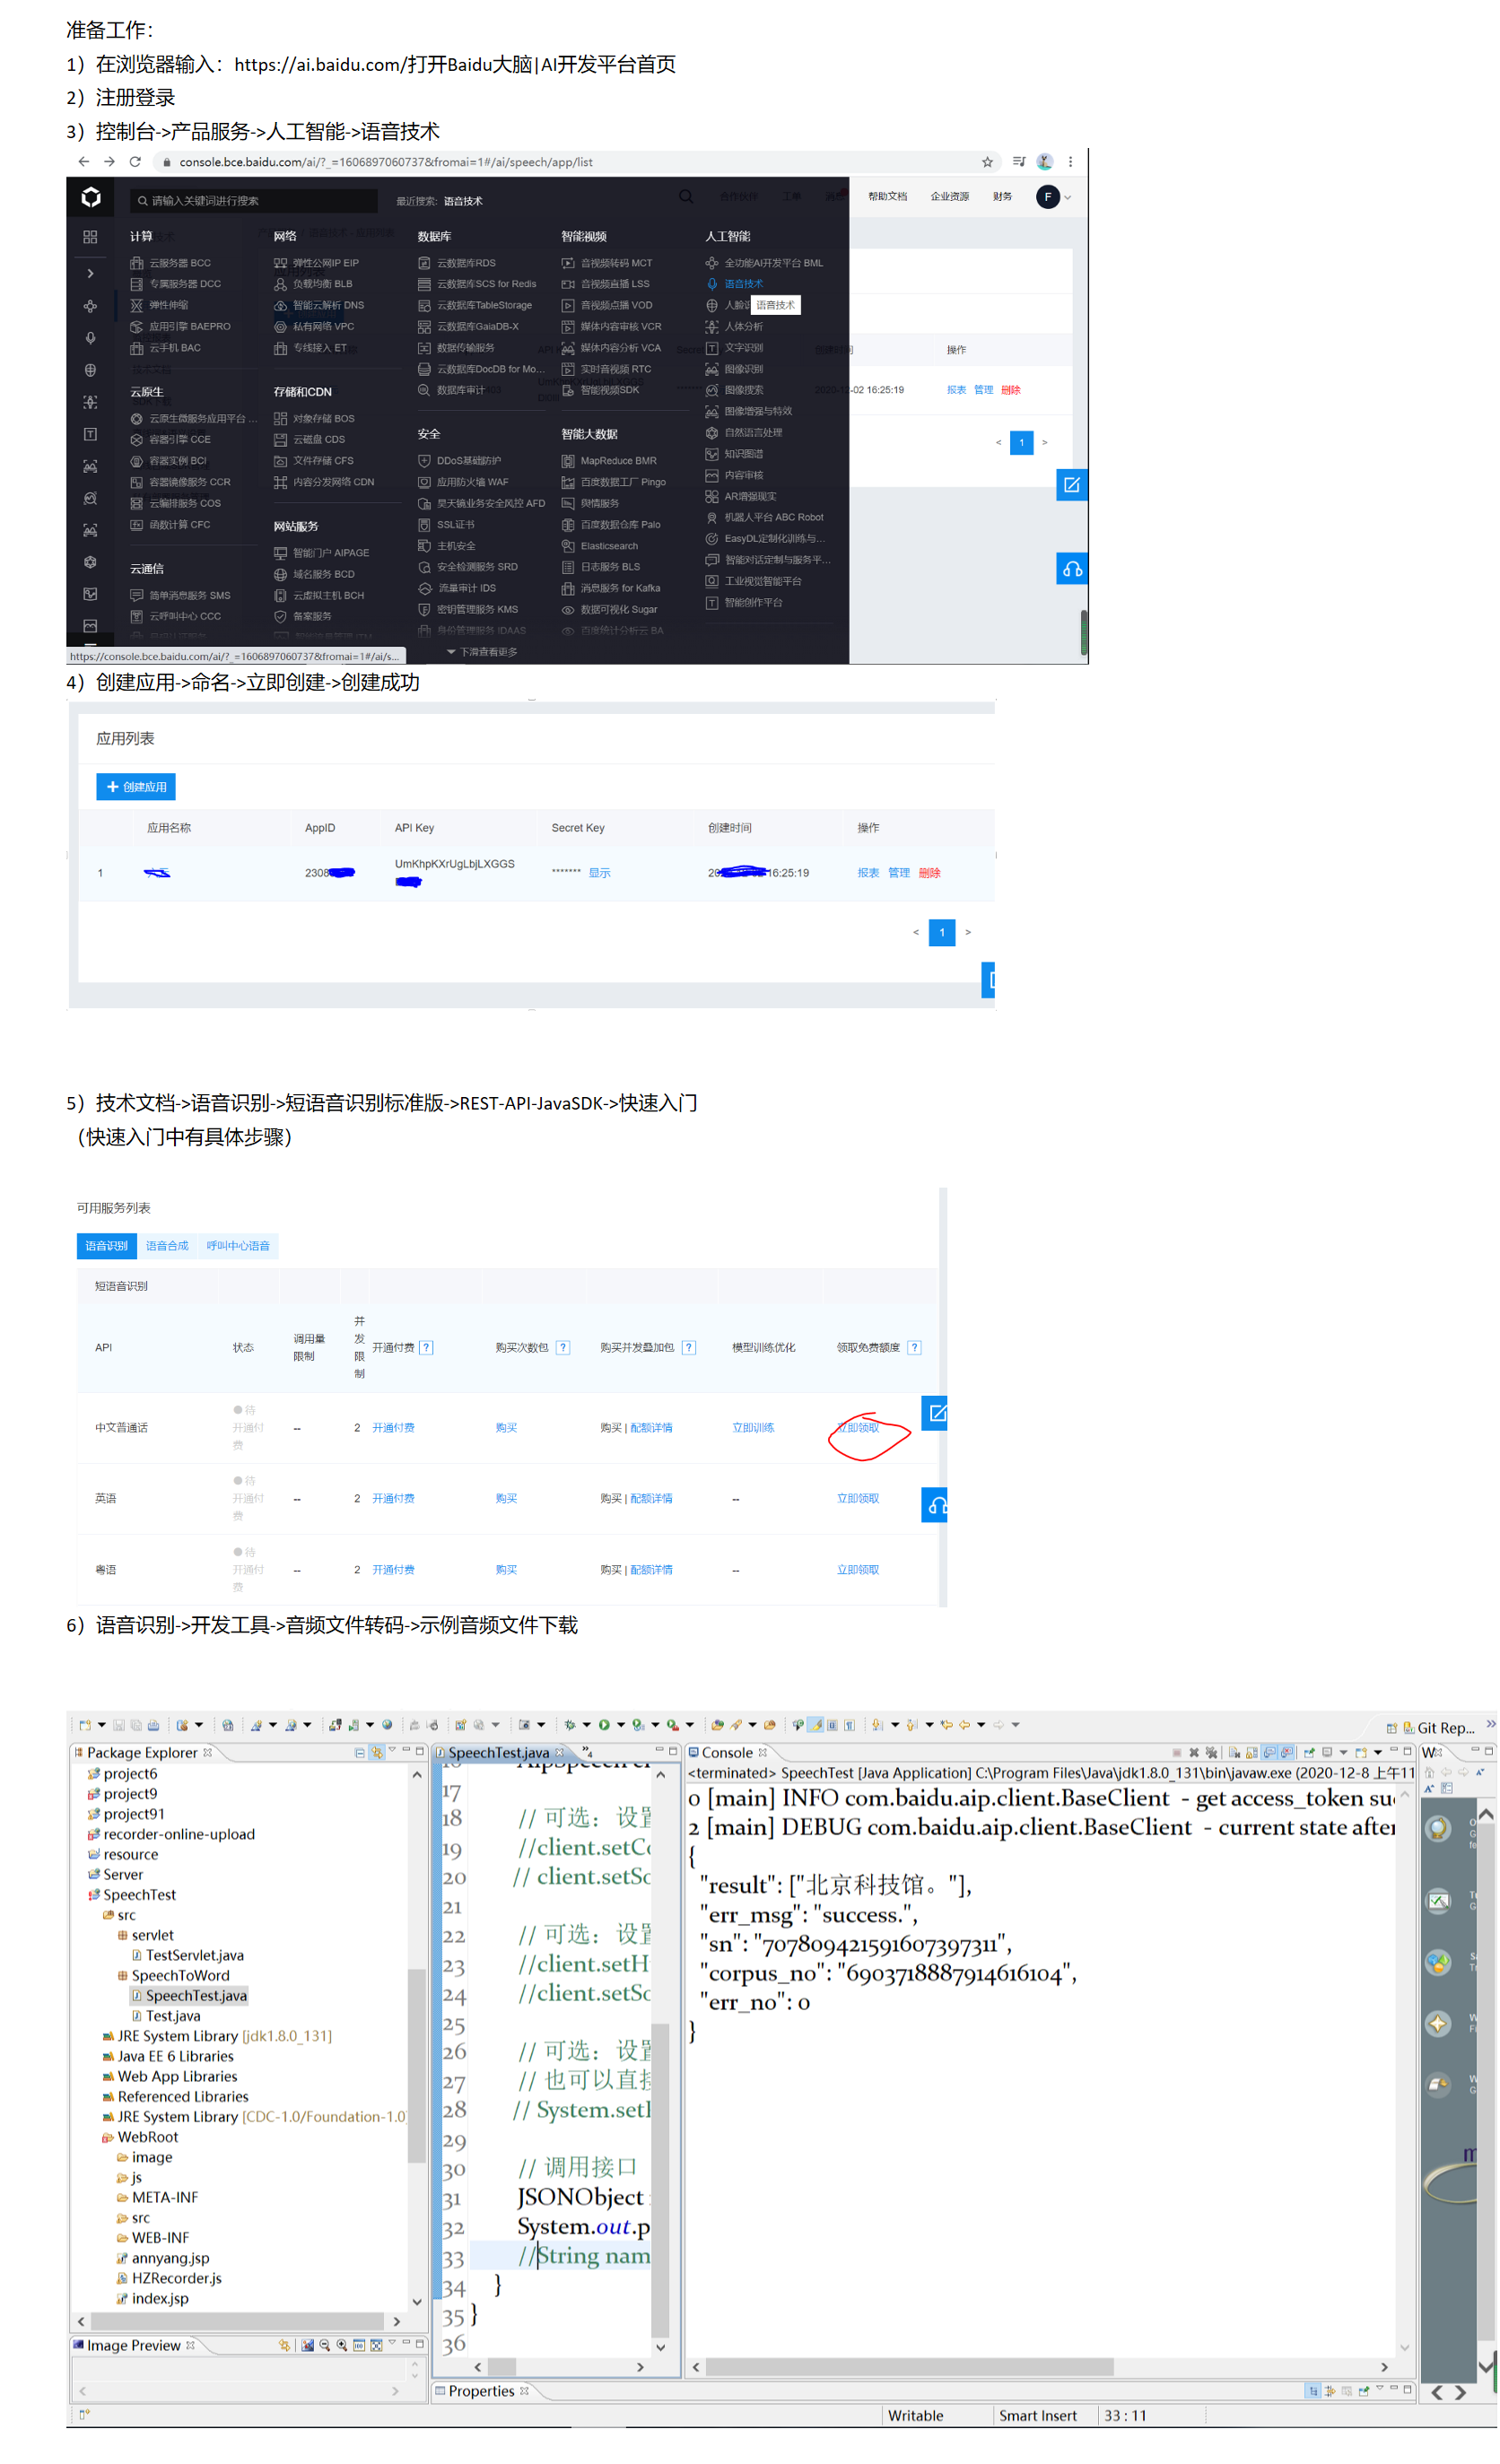This screenshot has height=2464, width=1500.
Task: Toggle Pin Console in the Console toolbar
Action: [1309, 1753]
